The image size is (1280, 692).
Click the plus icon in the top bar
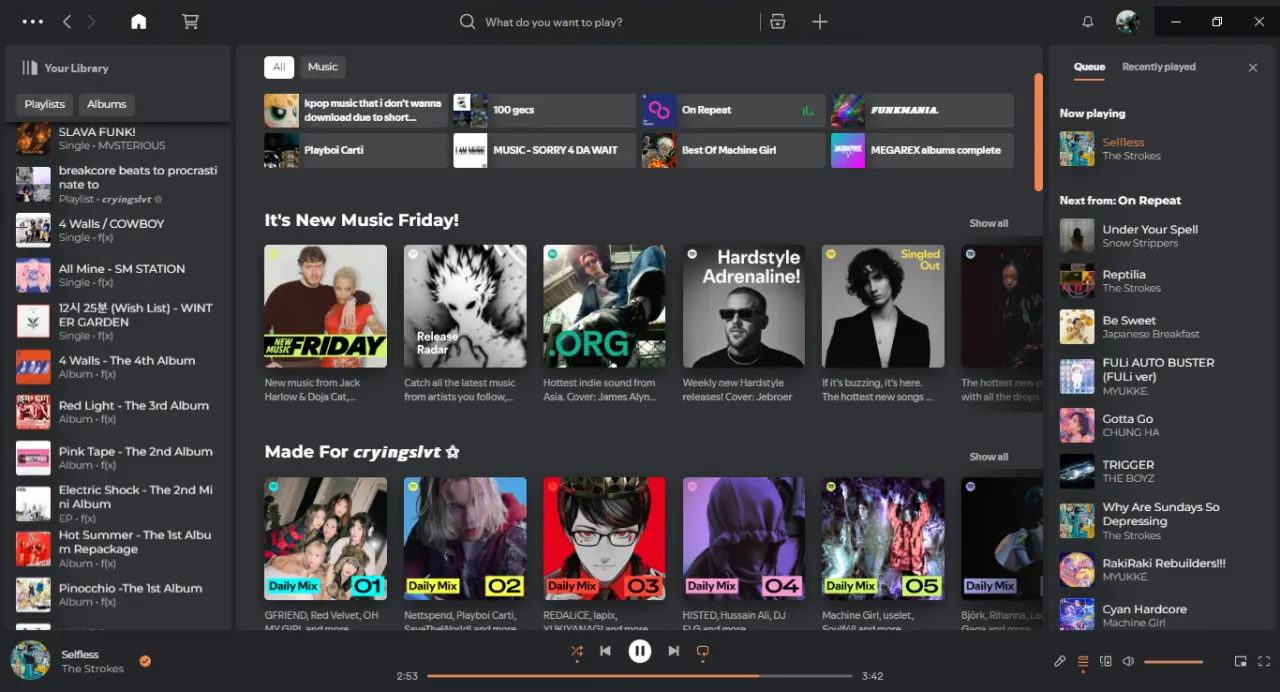point(820,22)
